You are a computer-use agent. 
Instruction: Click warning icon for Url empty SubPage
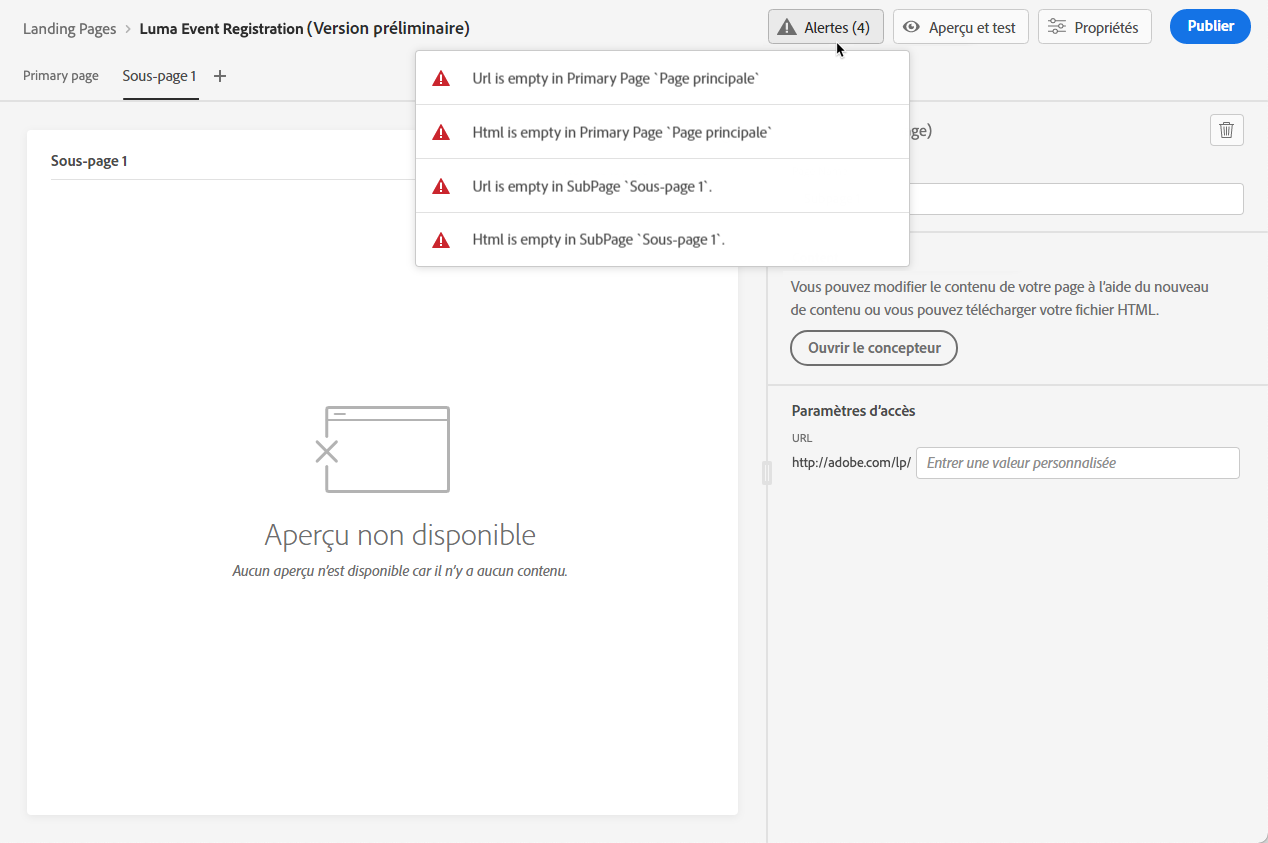point(441,186)
